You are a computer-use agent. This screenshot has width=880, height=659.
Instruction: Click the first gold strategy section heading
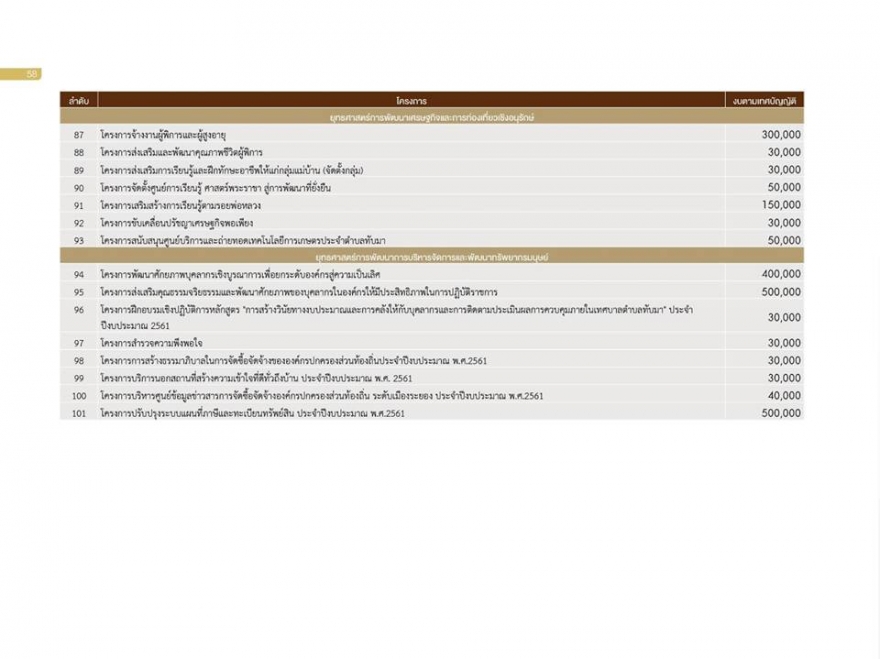tap(432, 117)
